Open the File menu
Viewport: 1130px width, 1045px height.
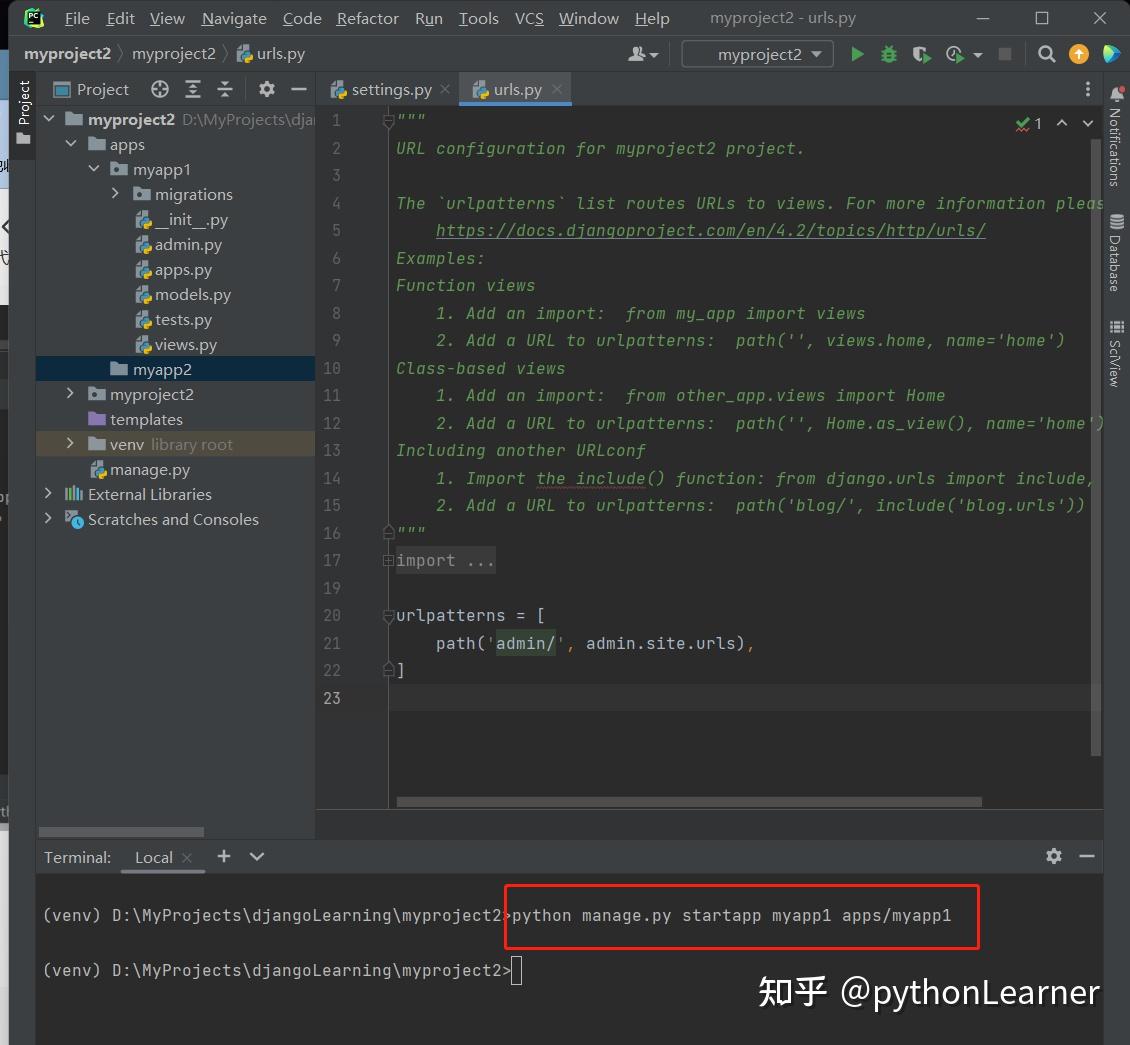(x=77, y=19)
